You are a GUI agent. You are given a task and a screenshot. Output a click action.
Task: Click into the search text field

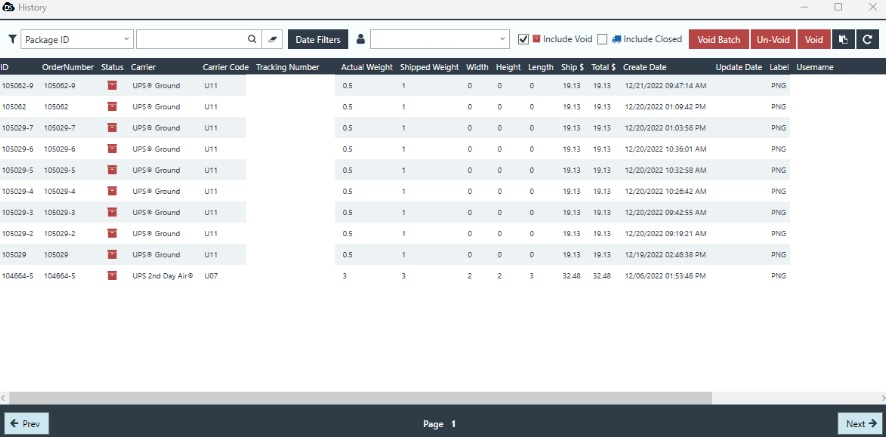(x=190, y=40)
